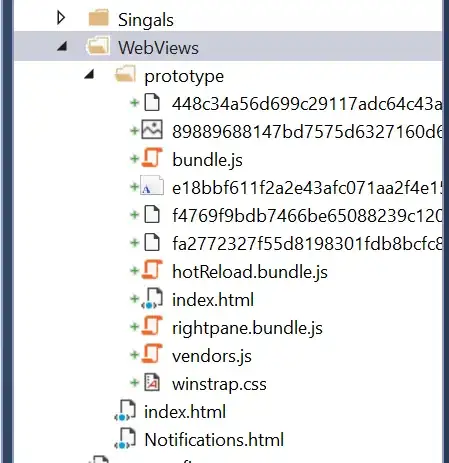The image size is (449, 463).
Task: Expand the Singals folder arrow
Action: [x=61, y=18]
